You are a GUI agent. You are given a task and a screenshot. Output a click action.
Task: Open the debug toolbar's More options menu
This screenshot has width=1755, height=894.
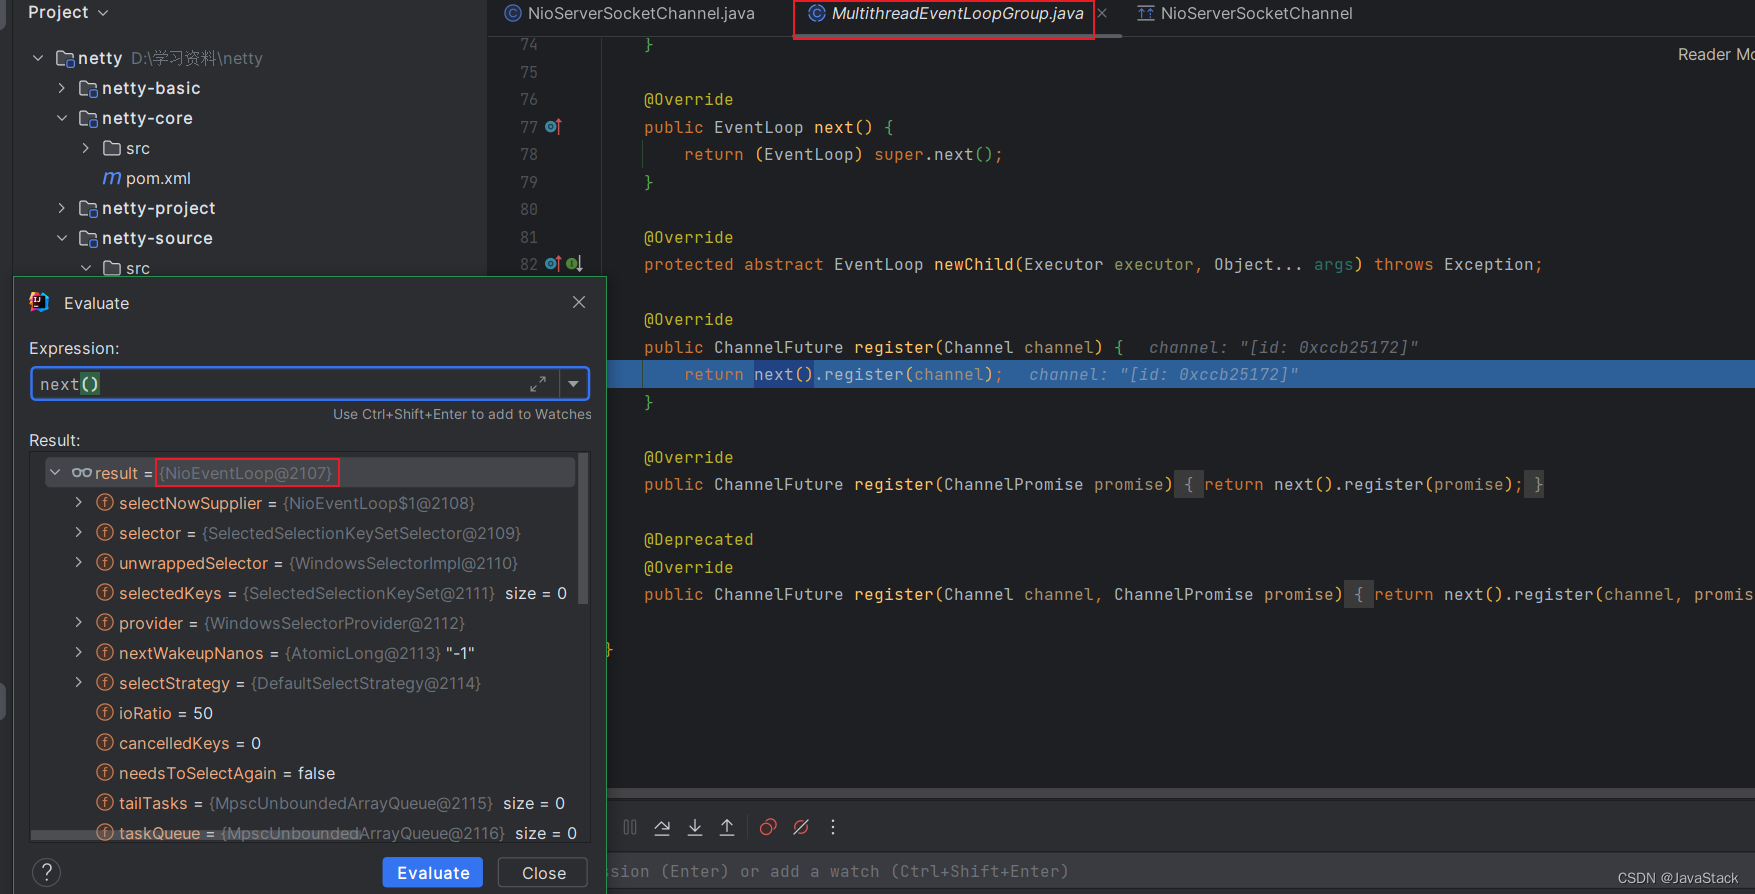point(833,827)
